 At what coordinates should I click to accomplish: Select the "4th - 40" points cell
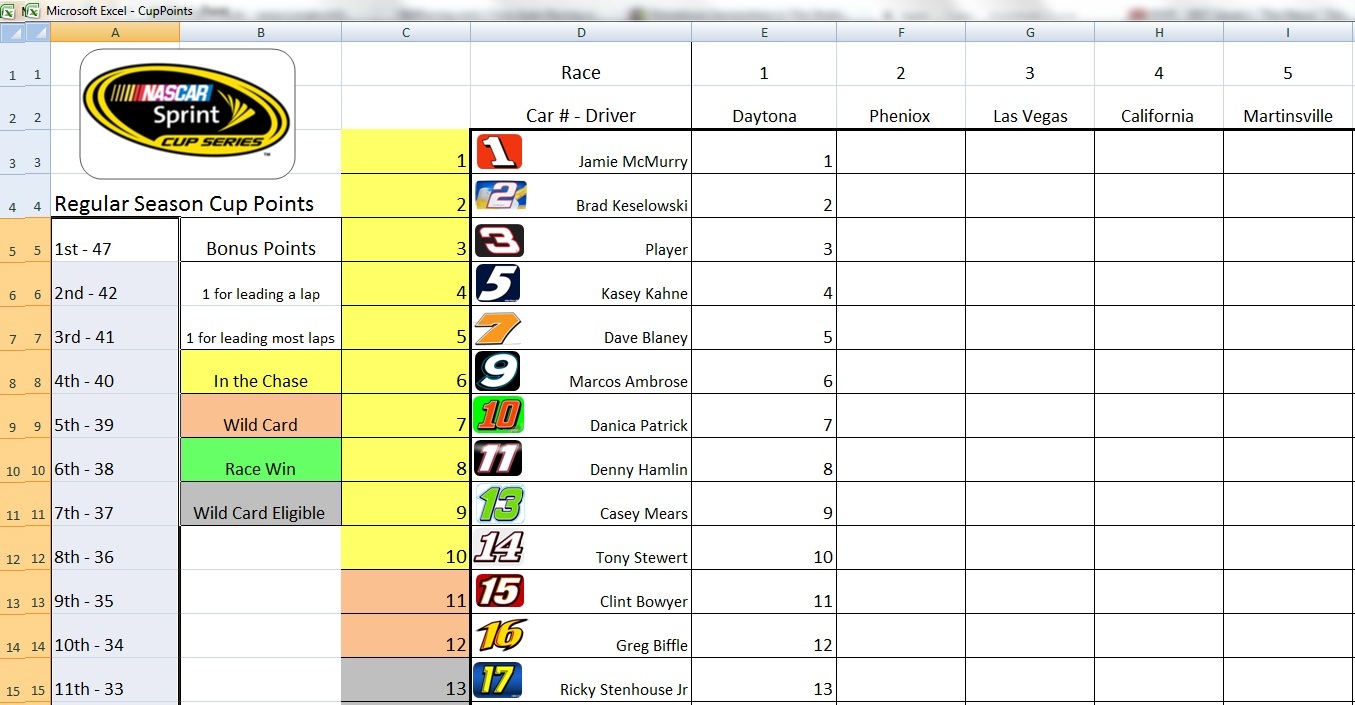point(116,372)
